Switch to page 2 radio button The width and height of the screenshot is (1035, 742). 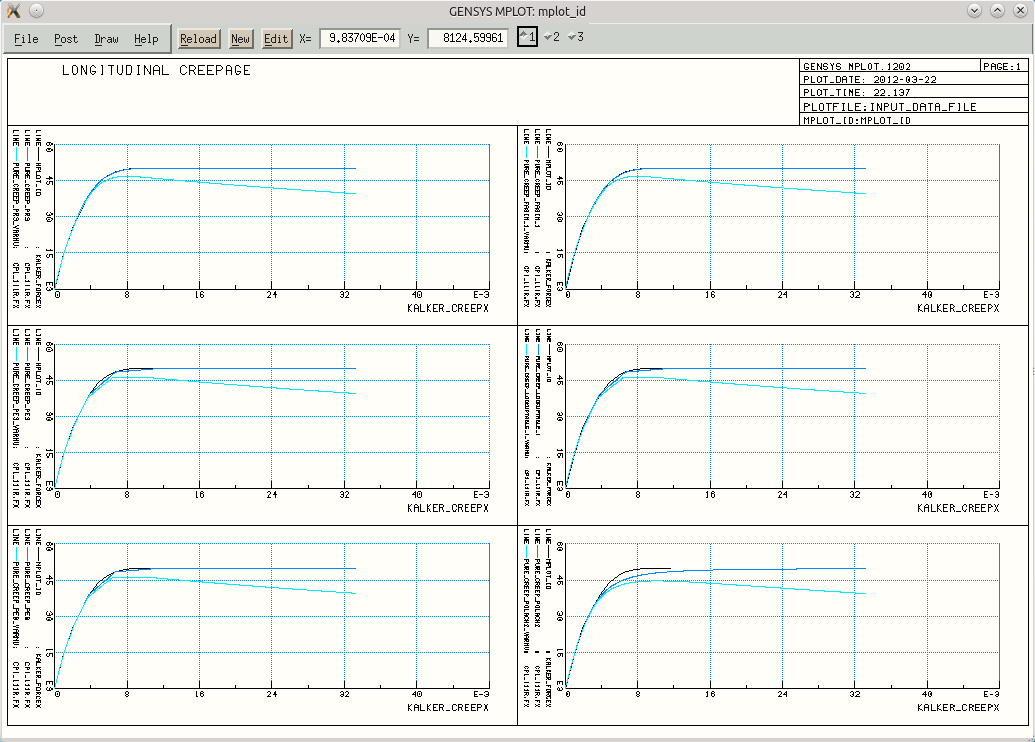pyautogui.click(x=552, y=37)
